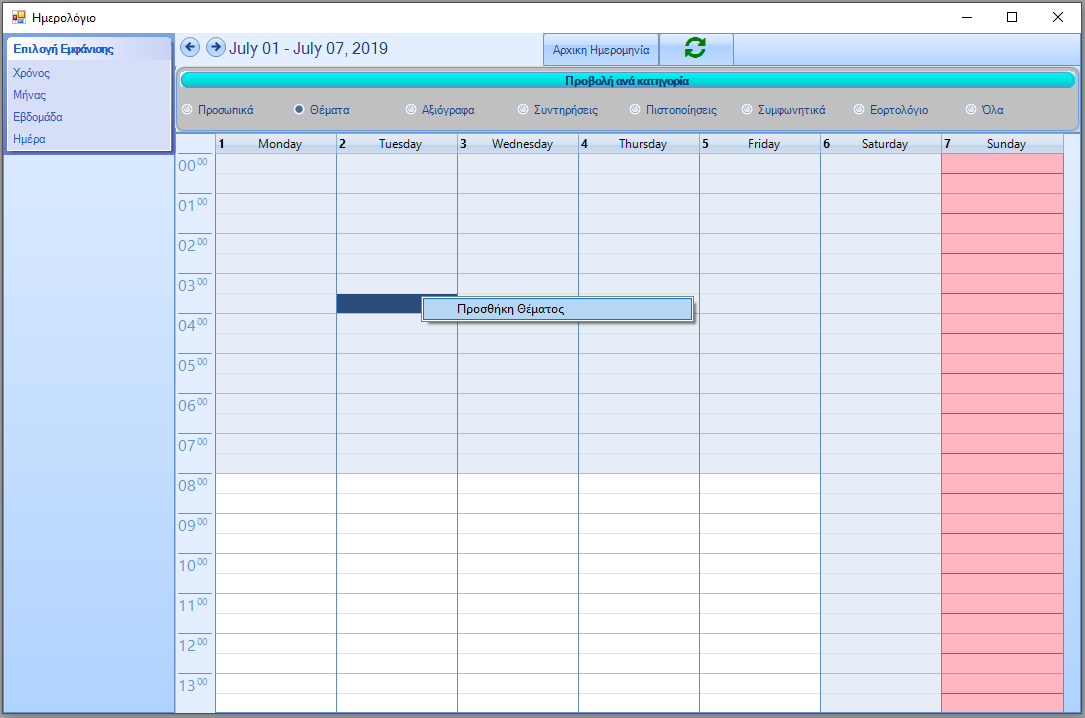This screenshot has width=1085, height=718.
Task: Click the pink Sunday 08:00 time slot
Action: 1001,483
